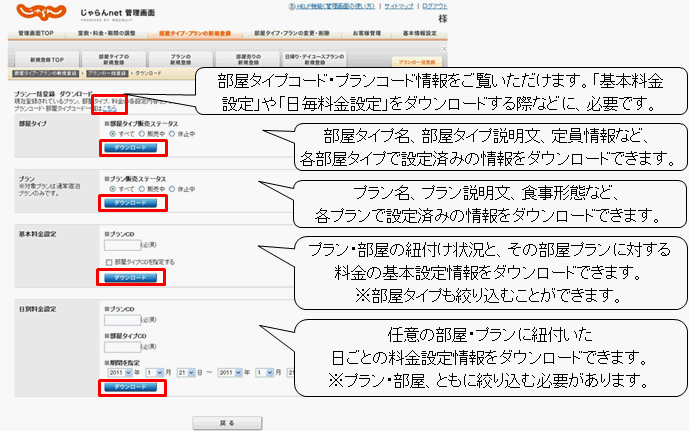This screenshot has height=431, width=689.
Task: Open 室数・料金・期間の調整 tab
Action: 107,33
